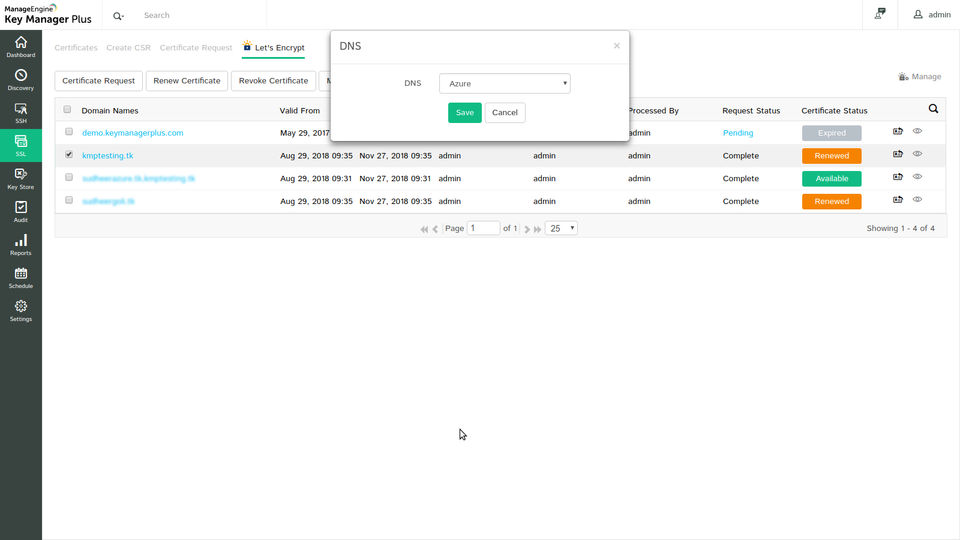The width and height of the screenshot is (960, 540).
Task: Go to first page arrow
Action: pyautogui.click(x=424, y=229)
